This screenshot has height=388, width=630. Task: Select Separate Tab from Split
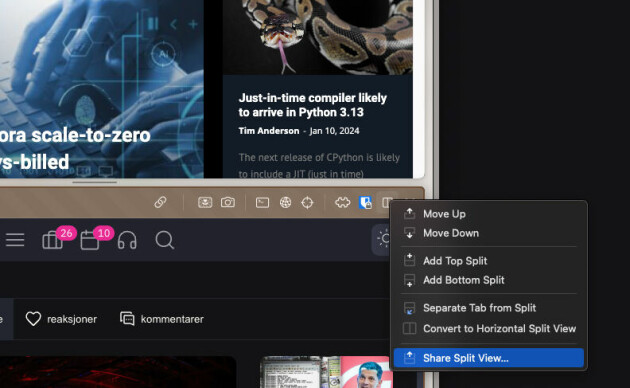[x=489, y=308]
